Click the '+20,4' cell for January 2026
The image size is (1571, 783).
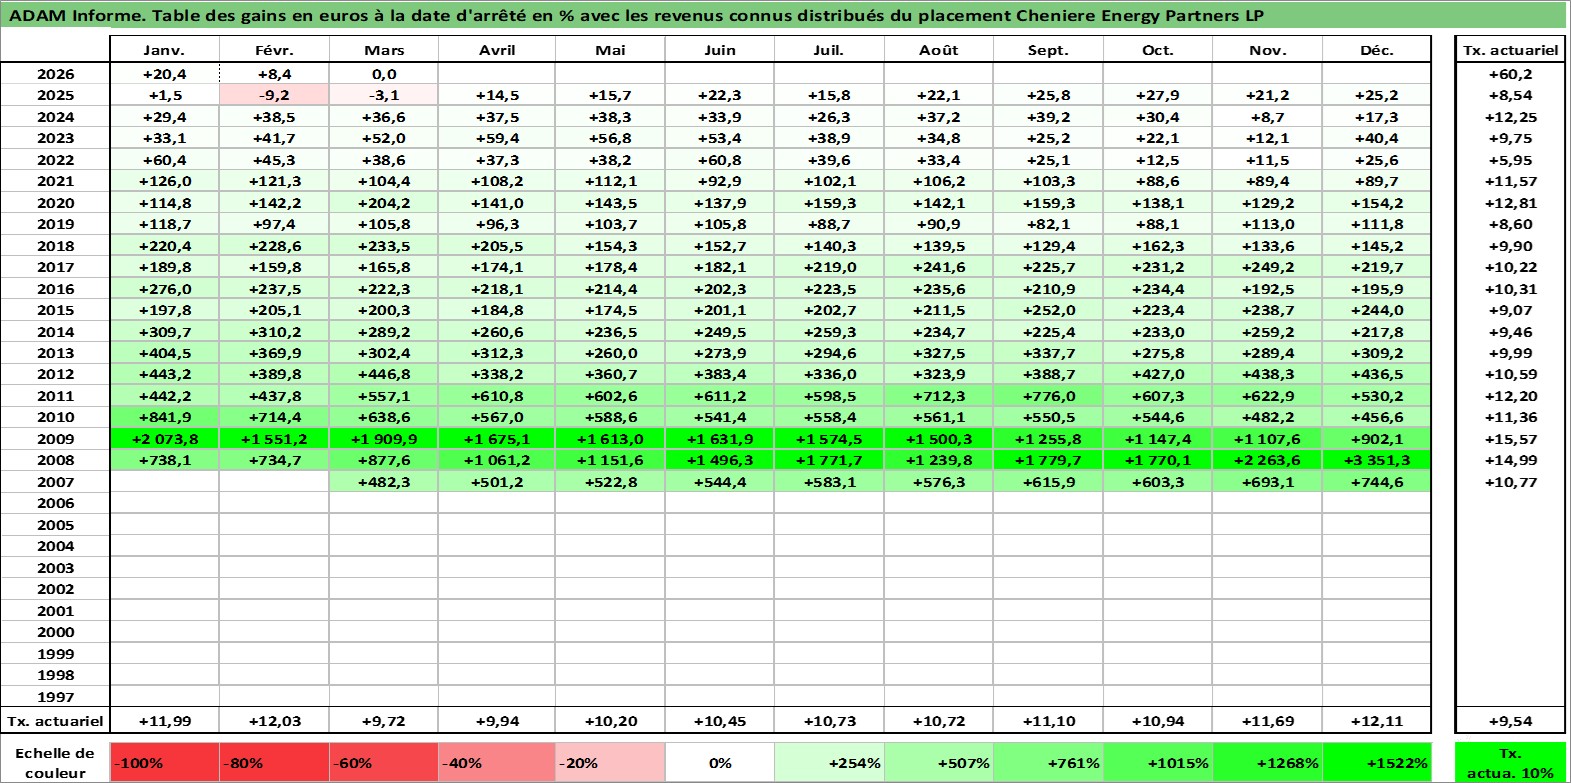pos(164,74)
